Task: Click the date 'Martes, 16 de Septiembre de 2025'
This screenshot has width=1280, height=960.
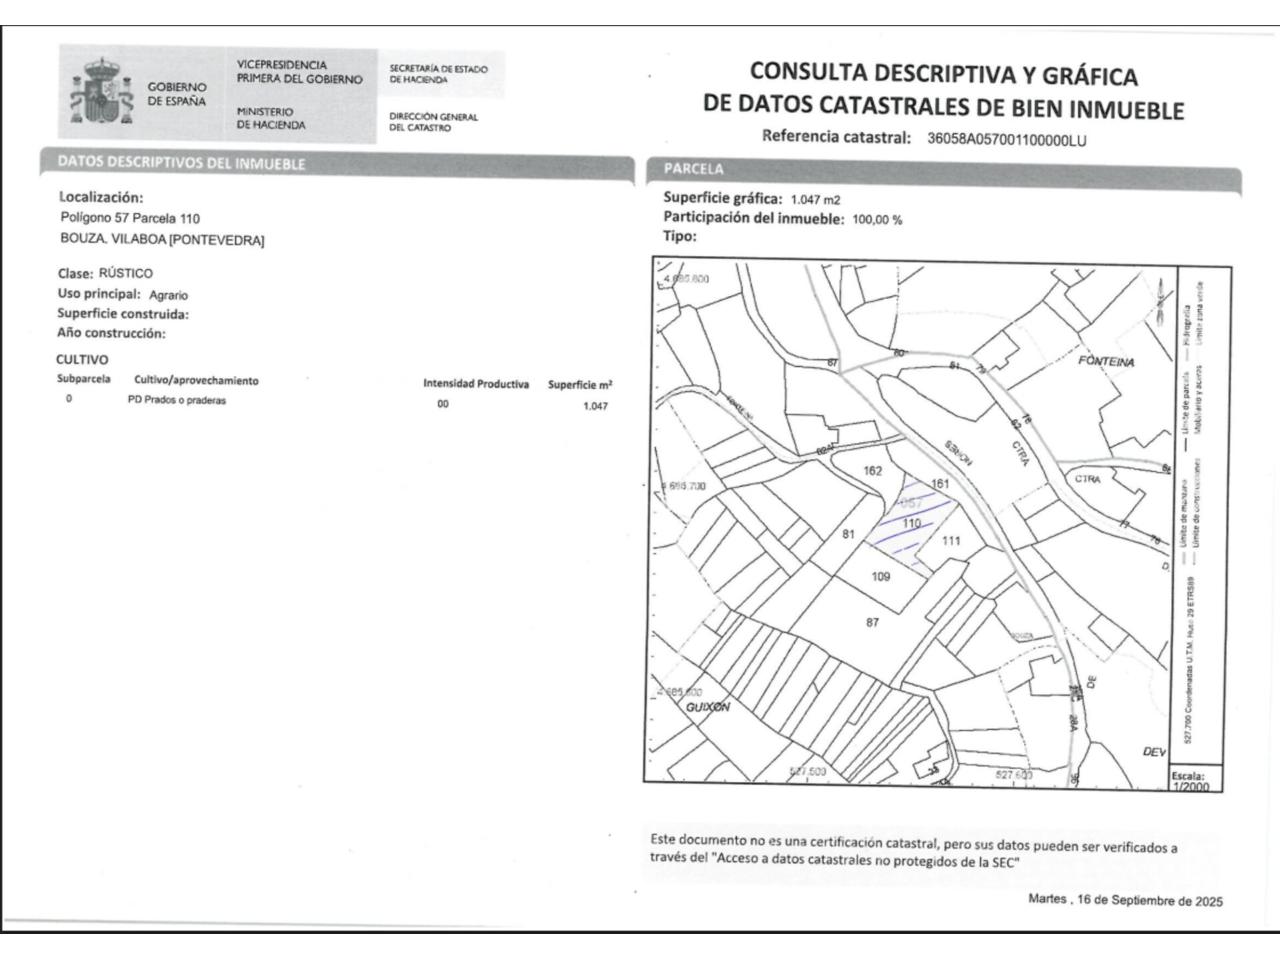Action: [x=1125, y=900]
